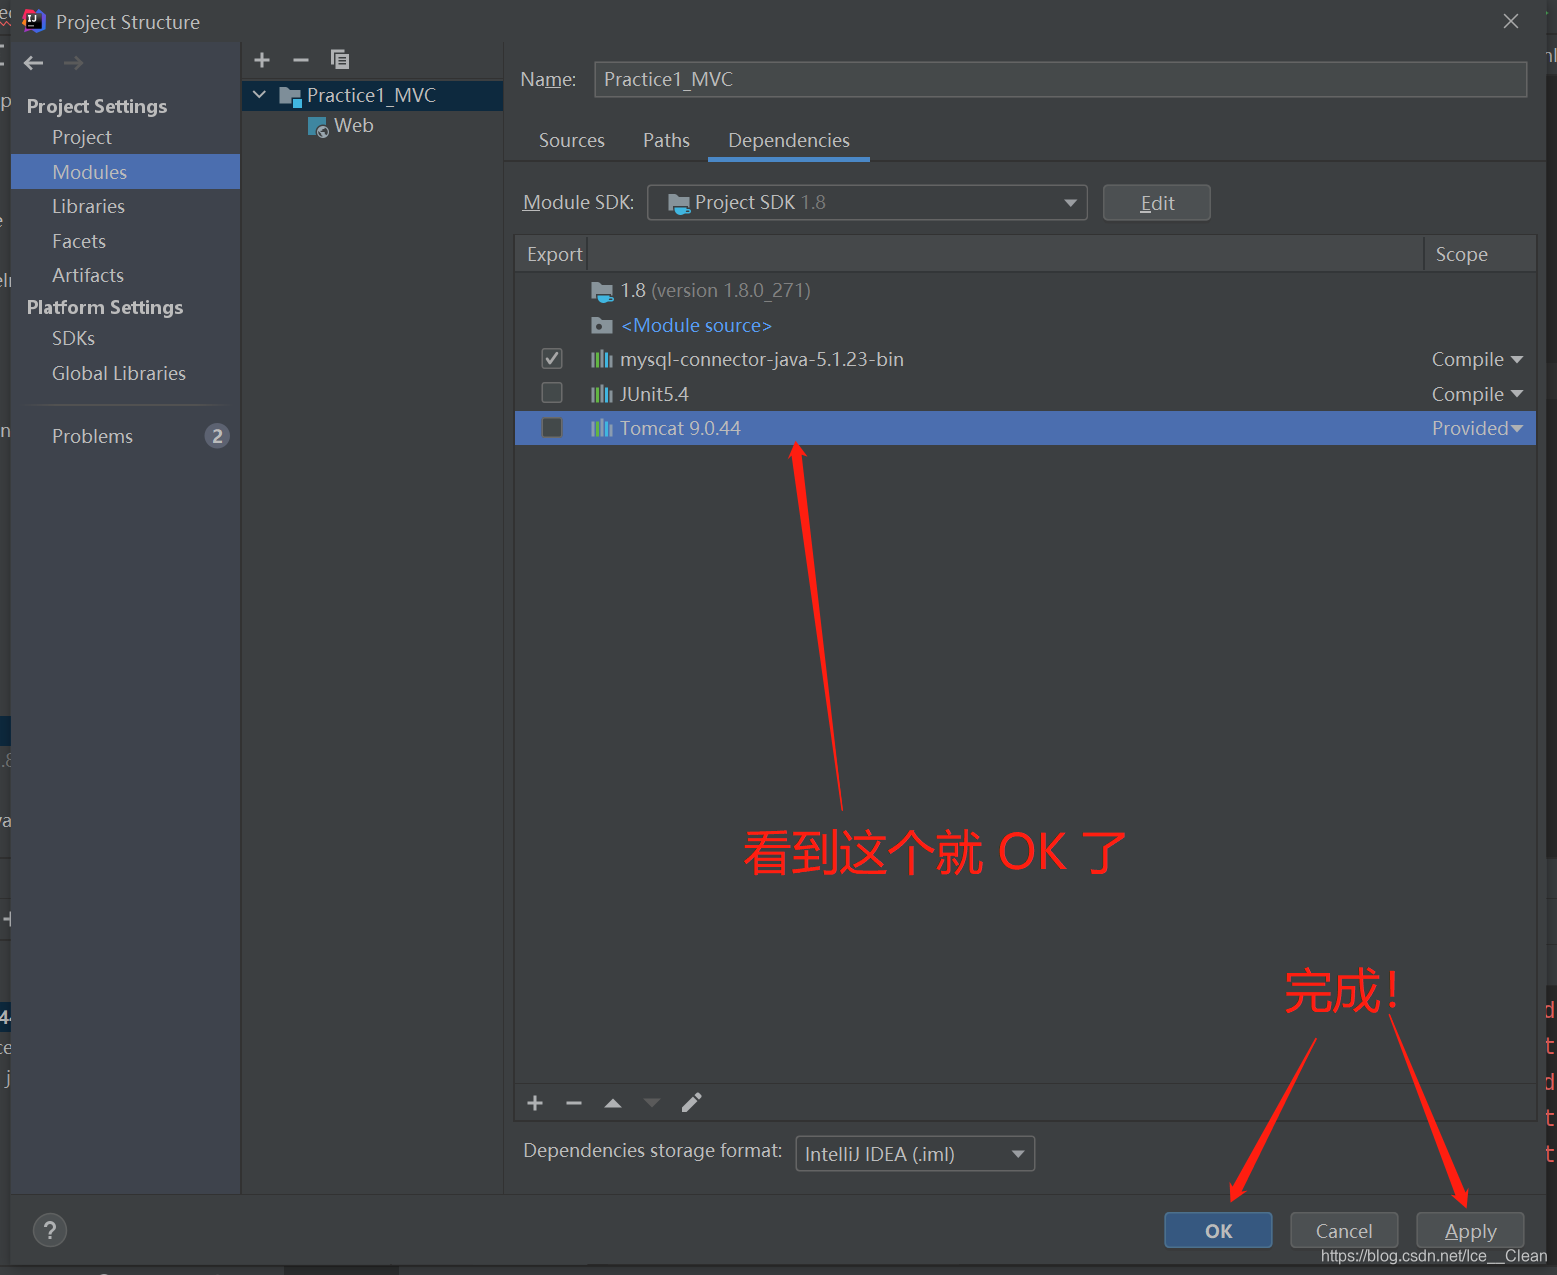This screenshot has width=1557, height=1275.
Task: Remove selected module with minus icon
Action: tap(301, 60)
